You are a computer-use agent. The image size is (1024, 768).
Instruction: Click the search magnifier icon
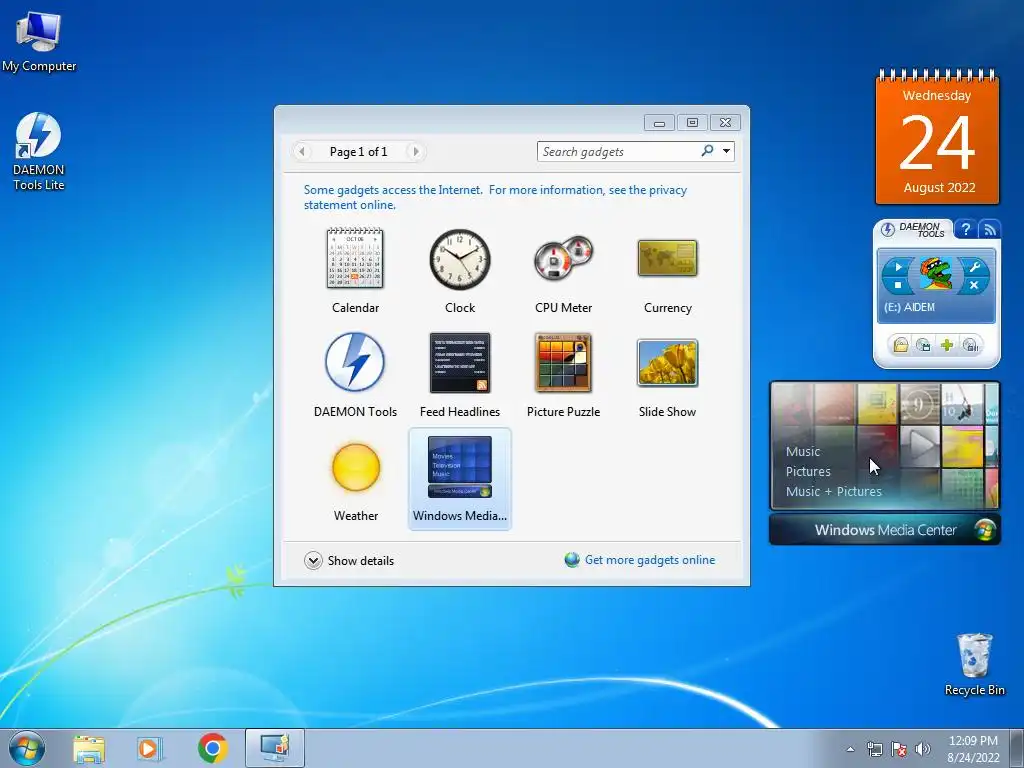click(x=707, y=151)
